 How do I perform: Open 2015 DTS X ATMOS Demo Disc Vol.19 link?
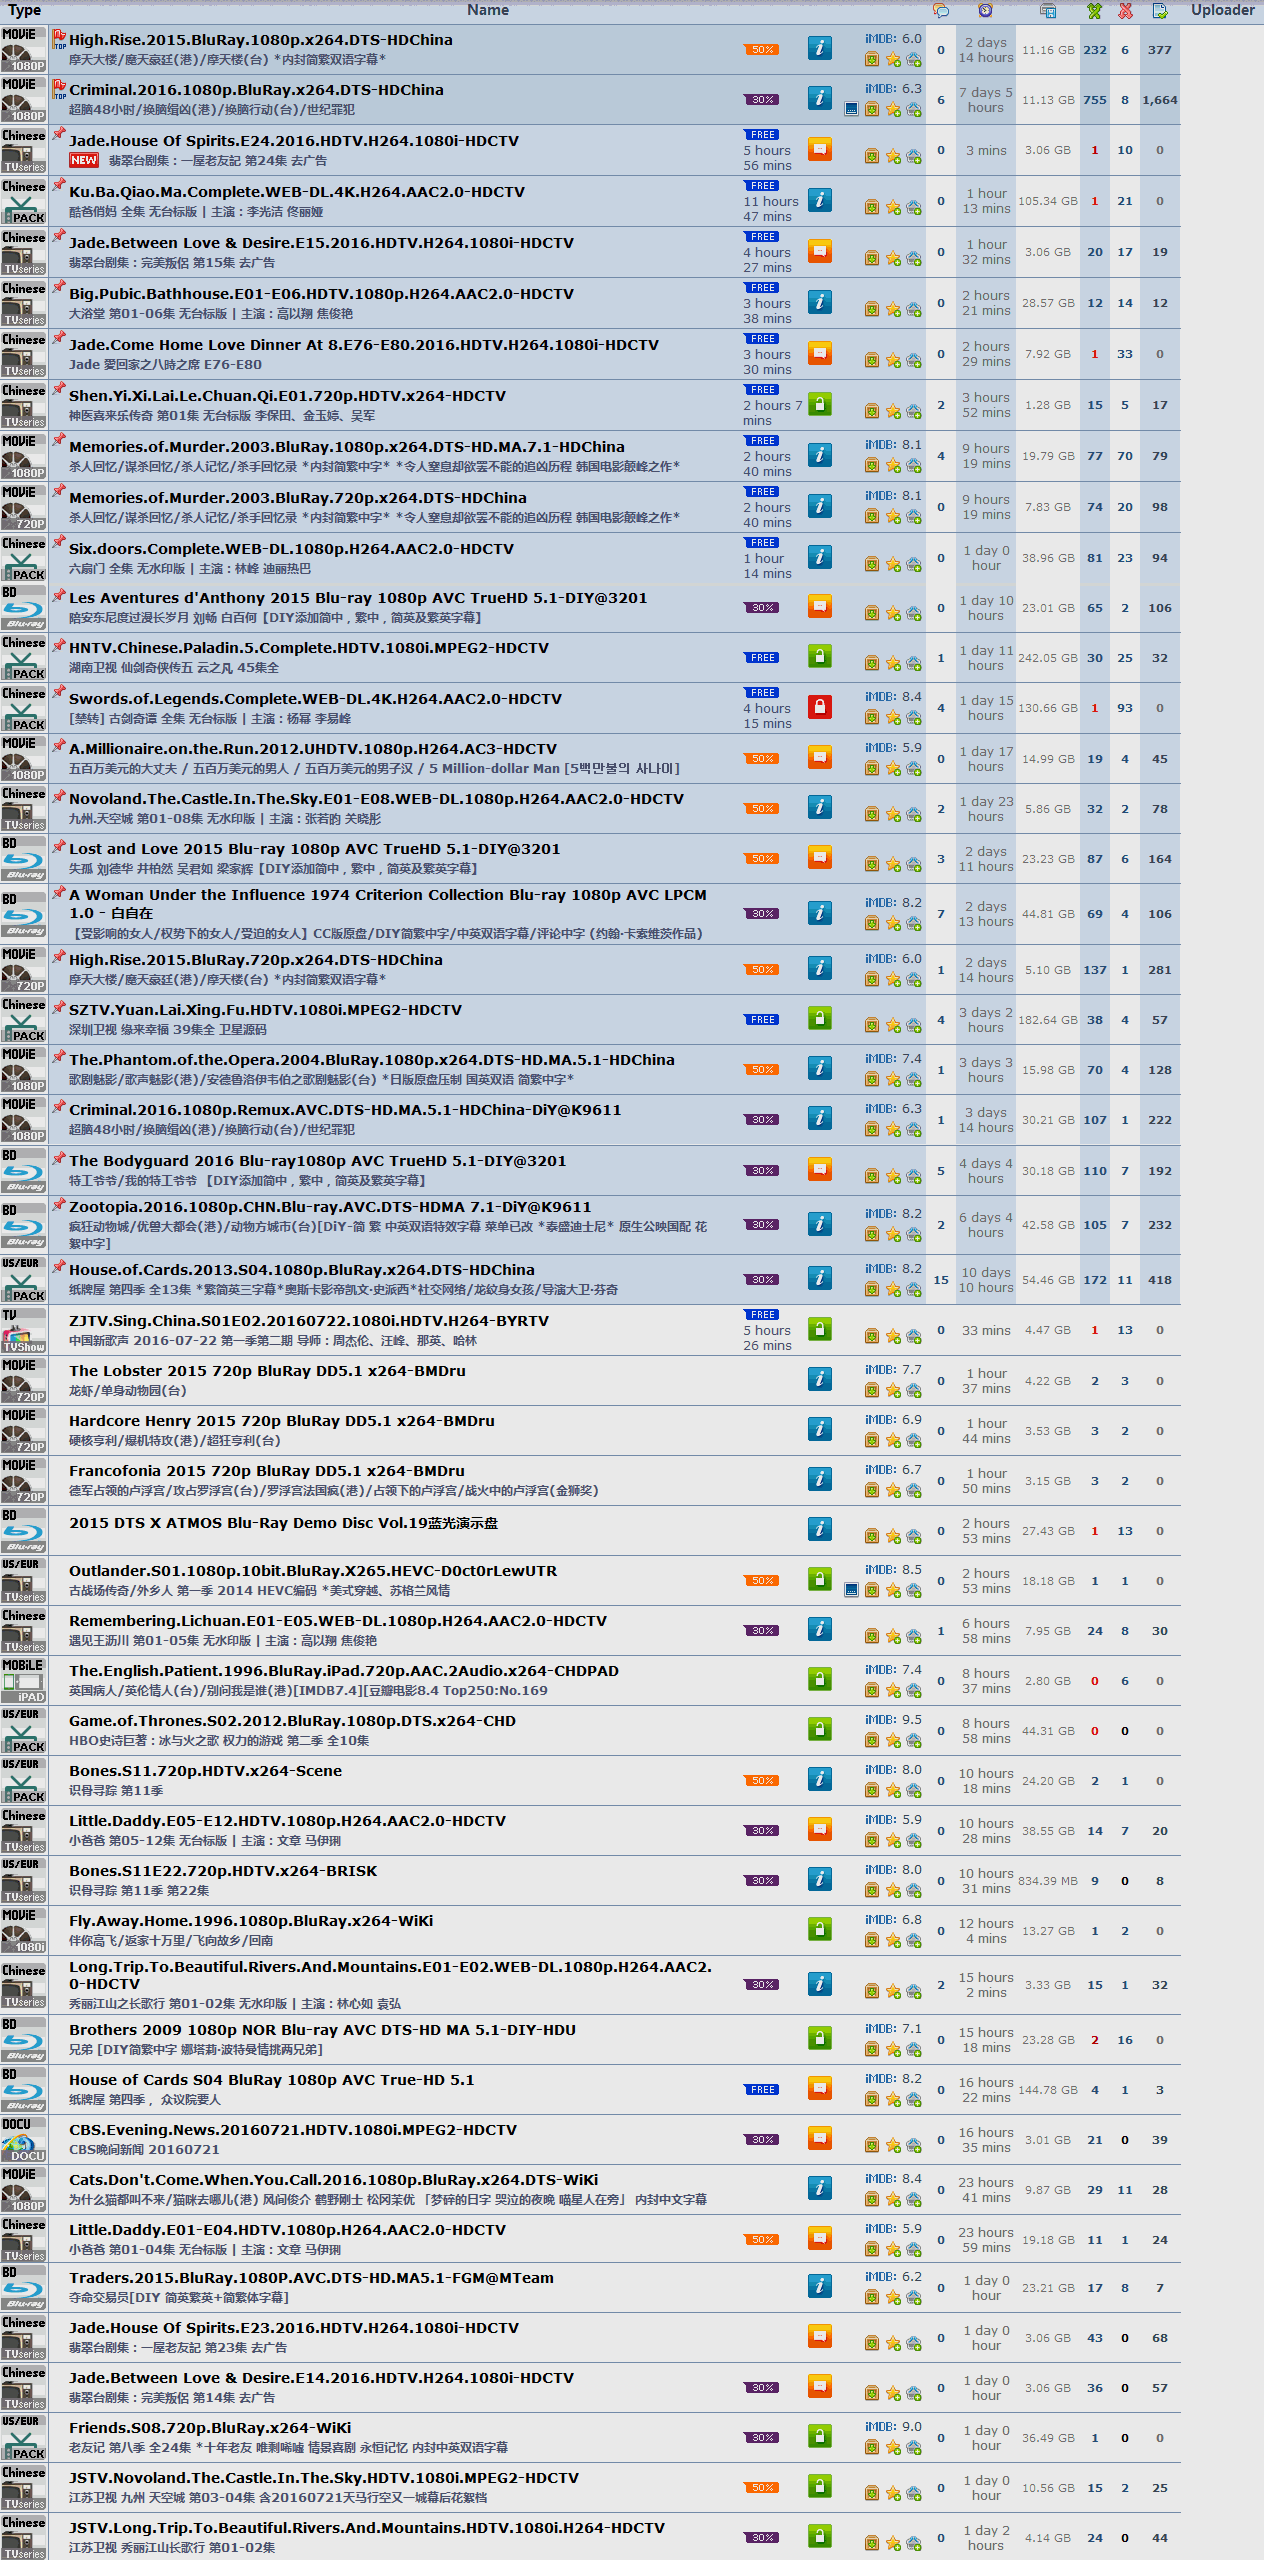[x=283, y=1523]
